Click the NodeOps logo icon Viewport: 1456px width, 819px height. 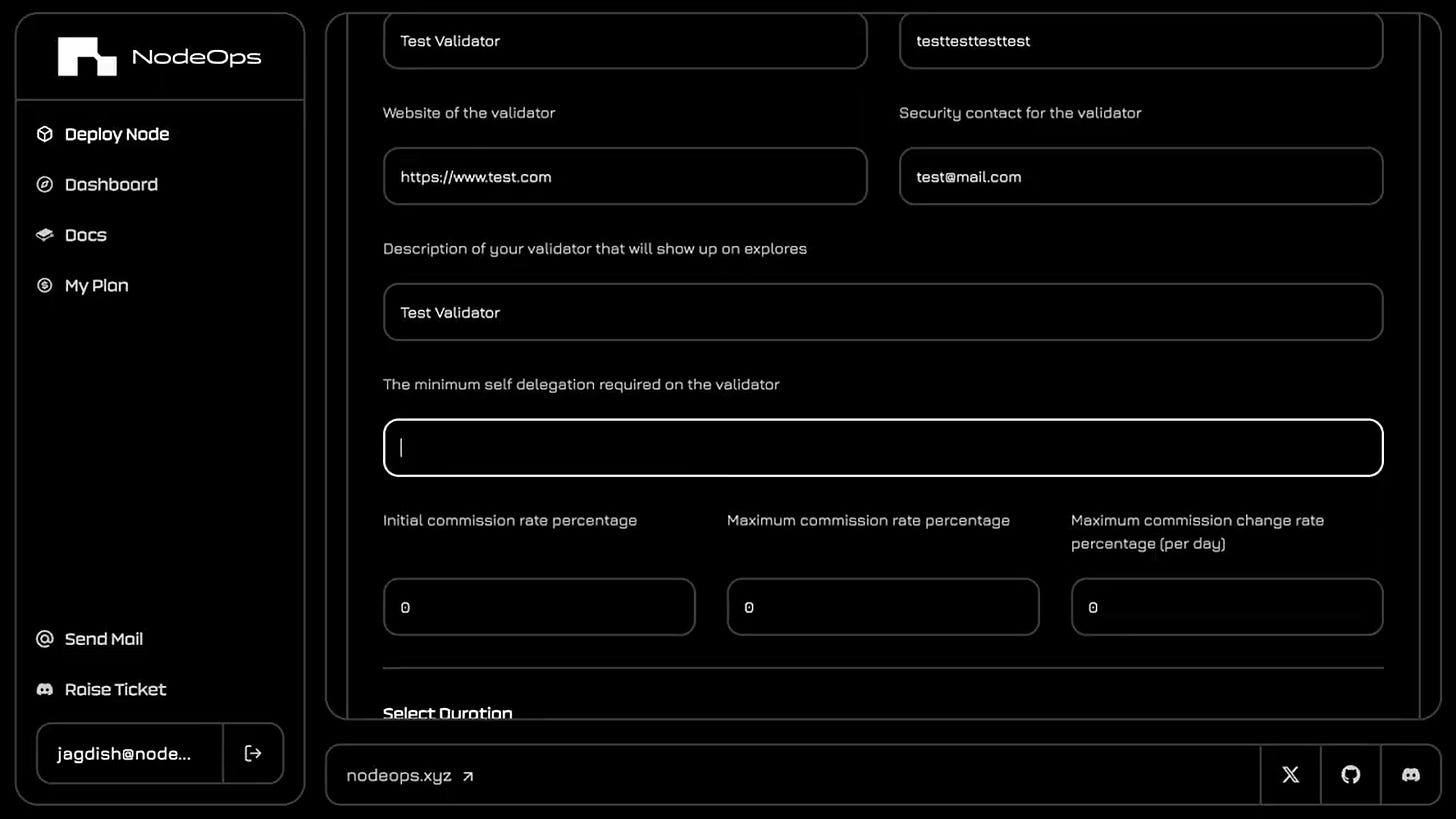click(x=88, y=57)
